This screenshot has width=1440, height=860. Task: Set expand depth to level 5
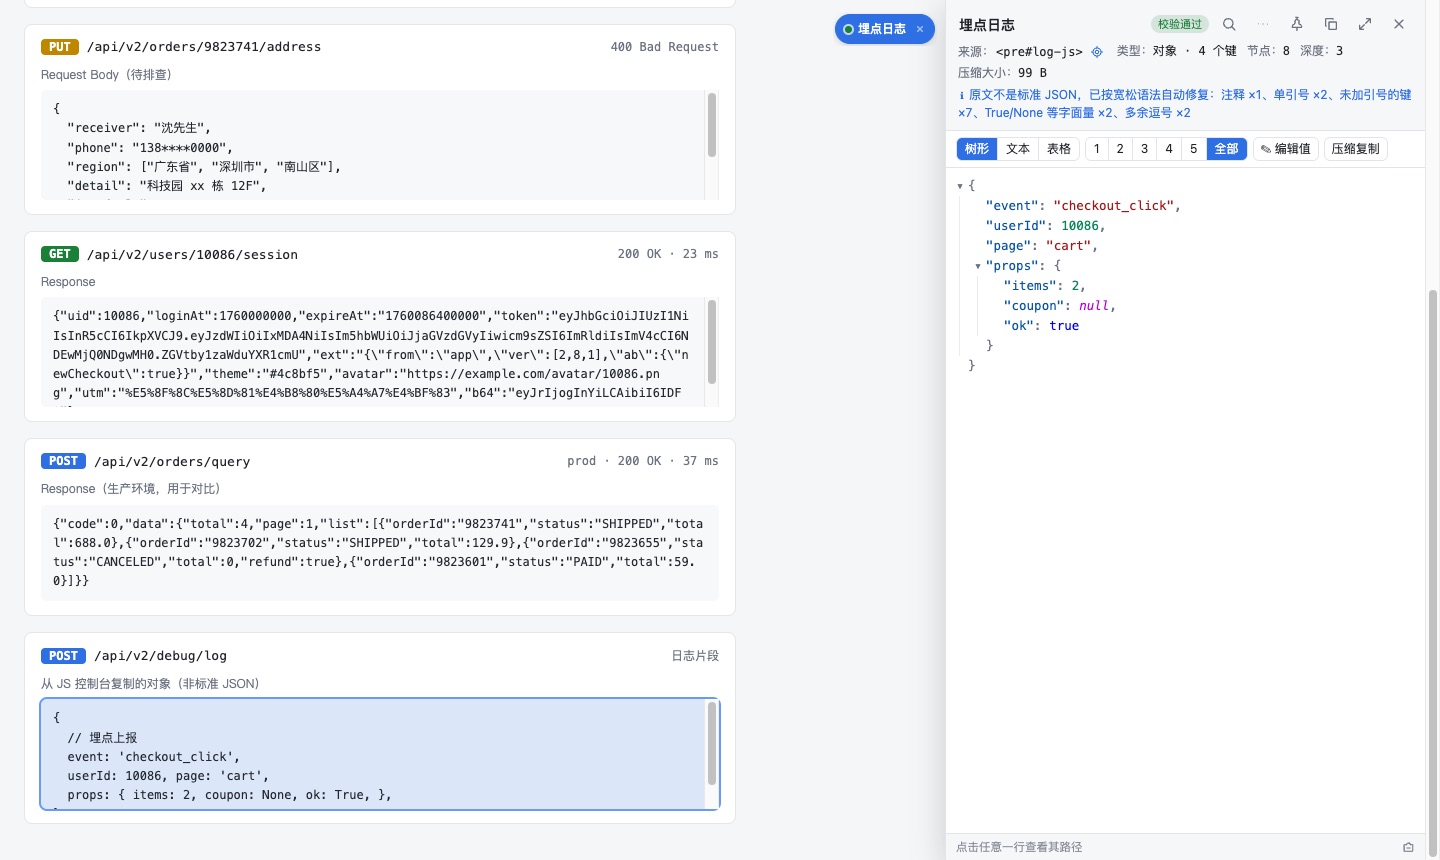coord(1193,149)
